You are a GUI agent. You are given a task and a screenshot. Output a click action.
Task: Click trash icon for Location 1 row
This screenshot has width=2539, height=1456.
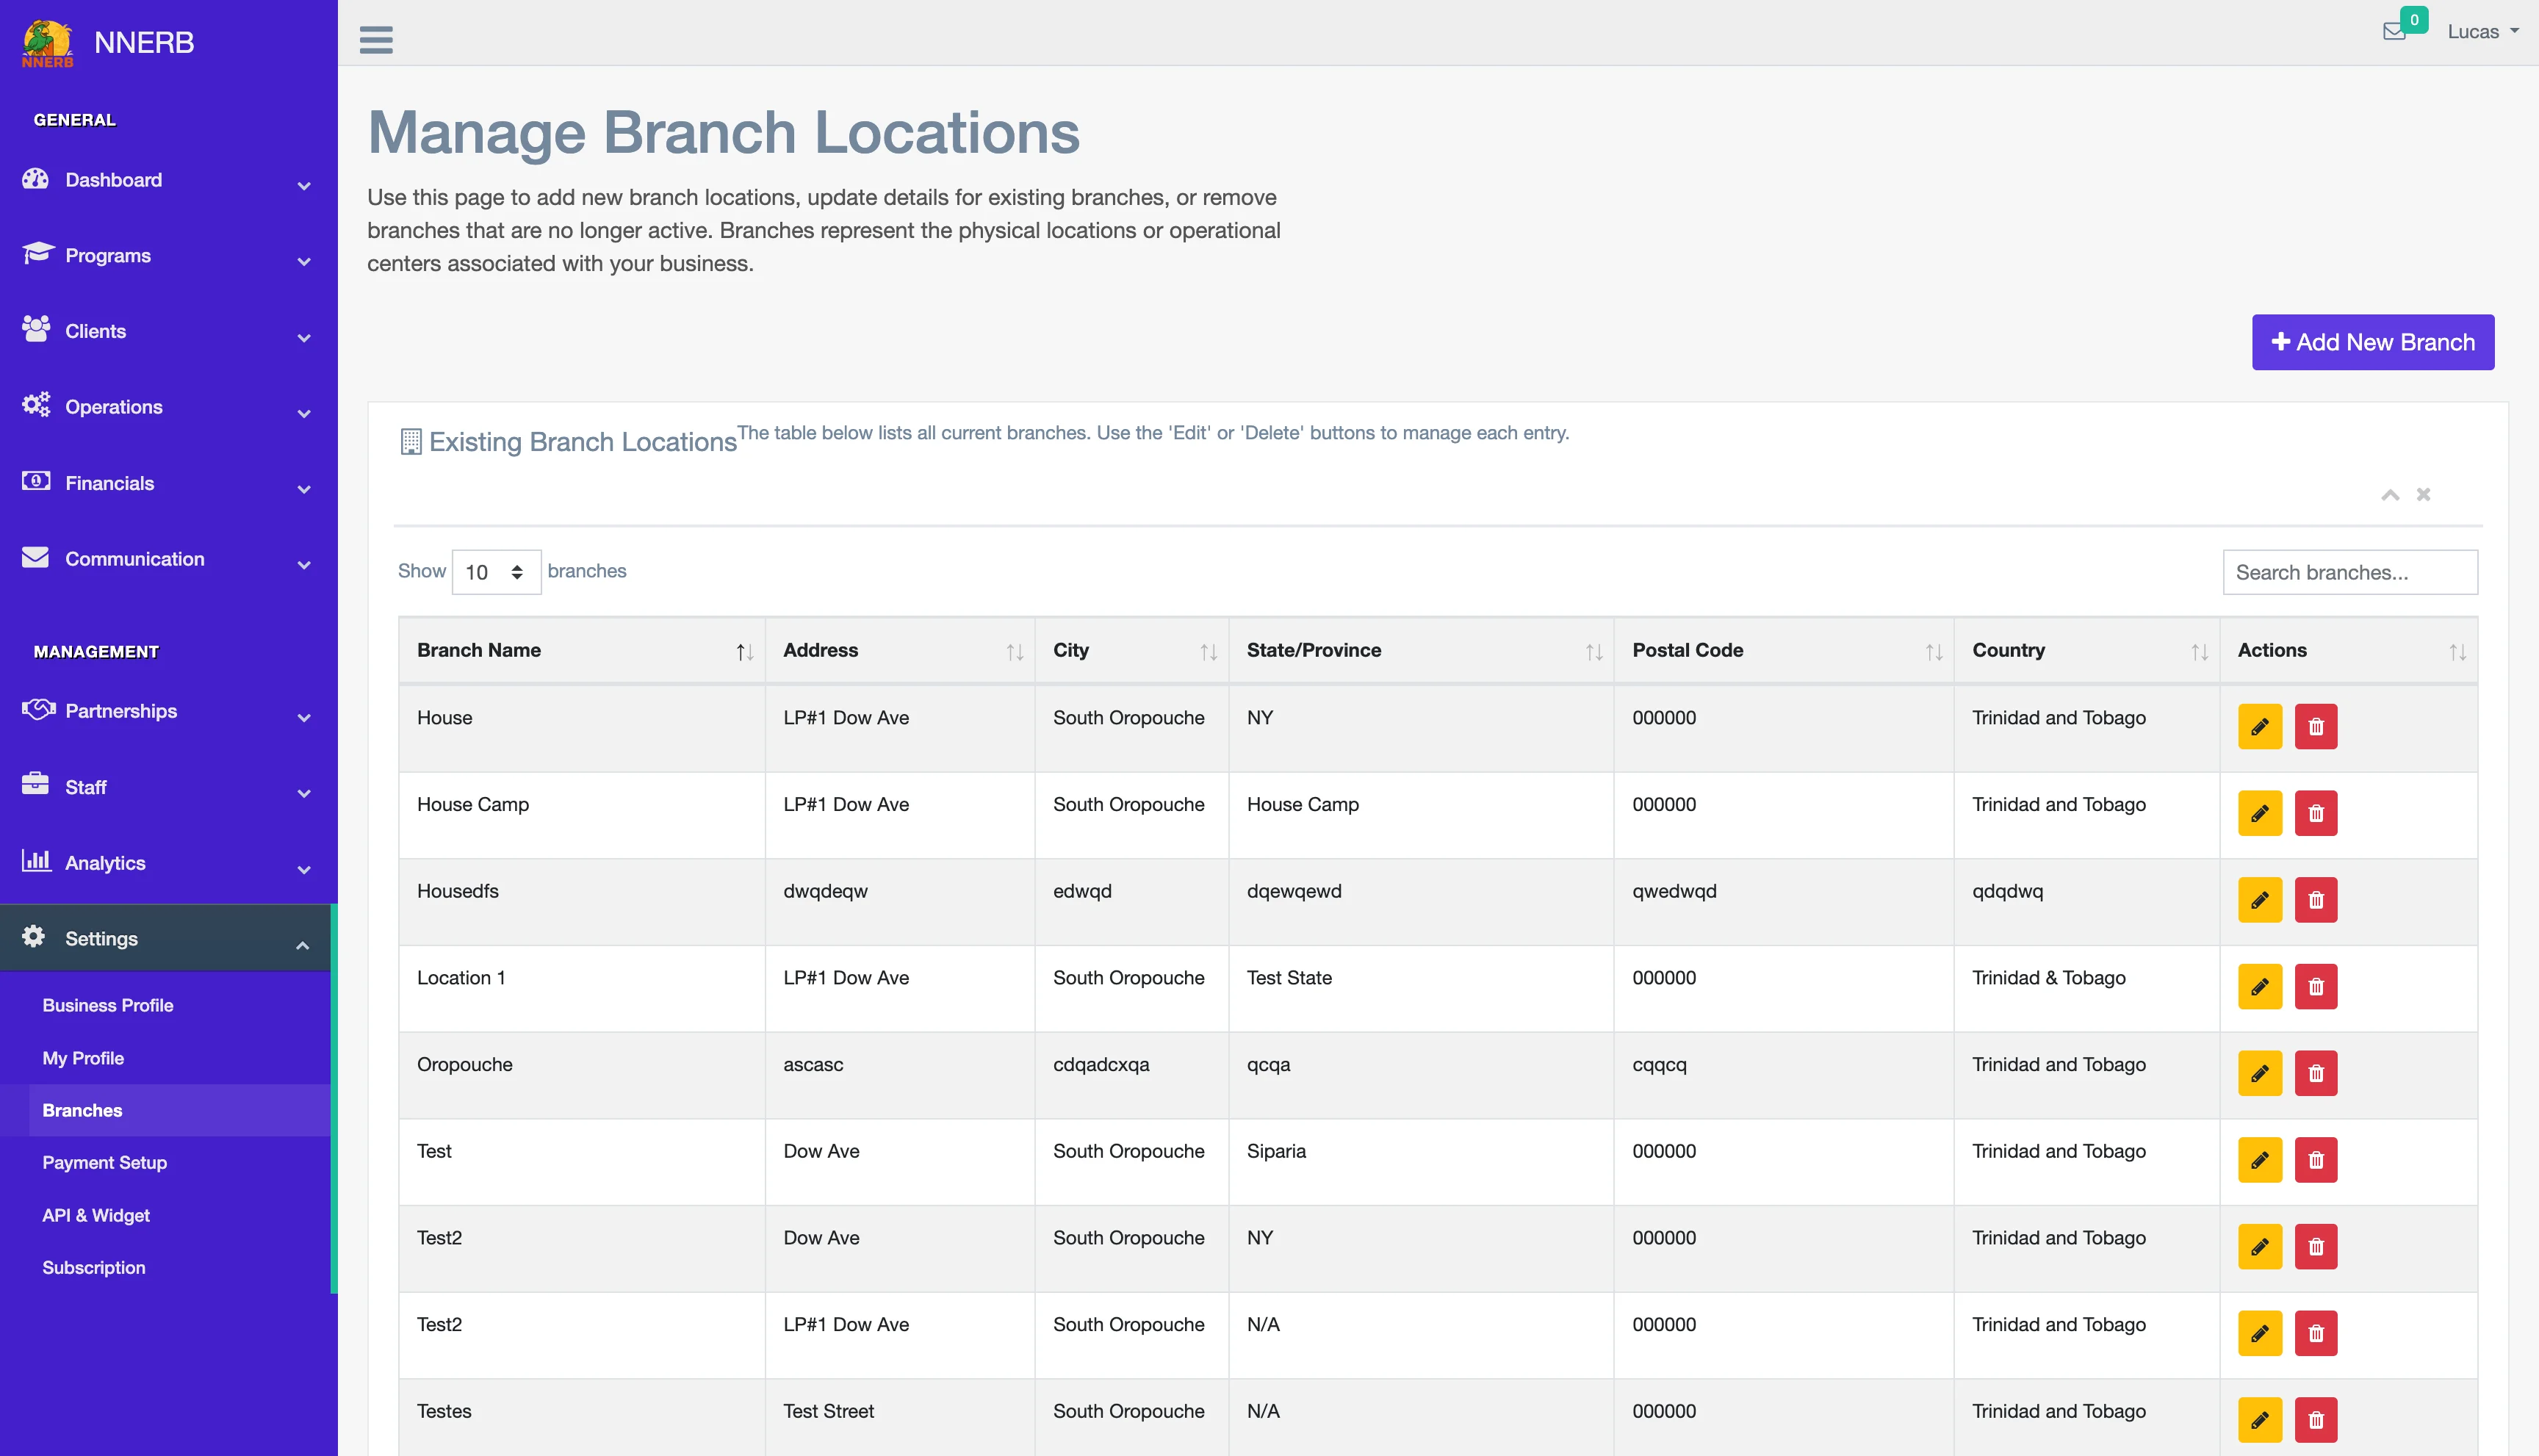point(2315,987)
